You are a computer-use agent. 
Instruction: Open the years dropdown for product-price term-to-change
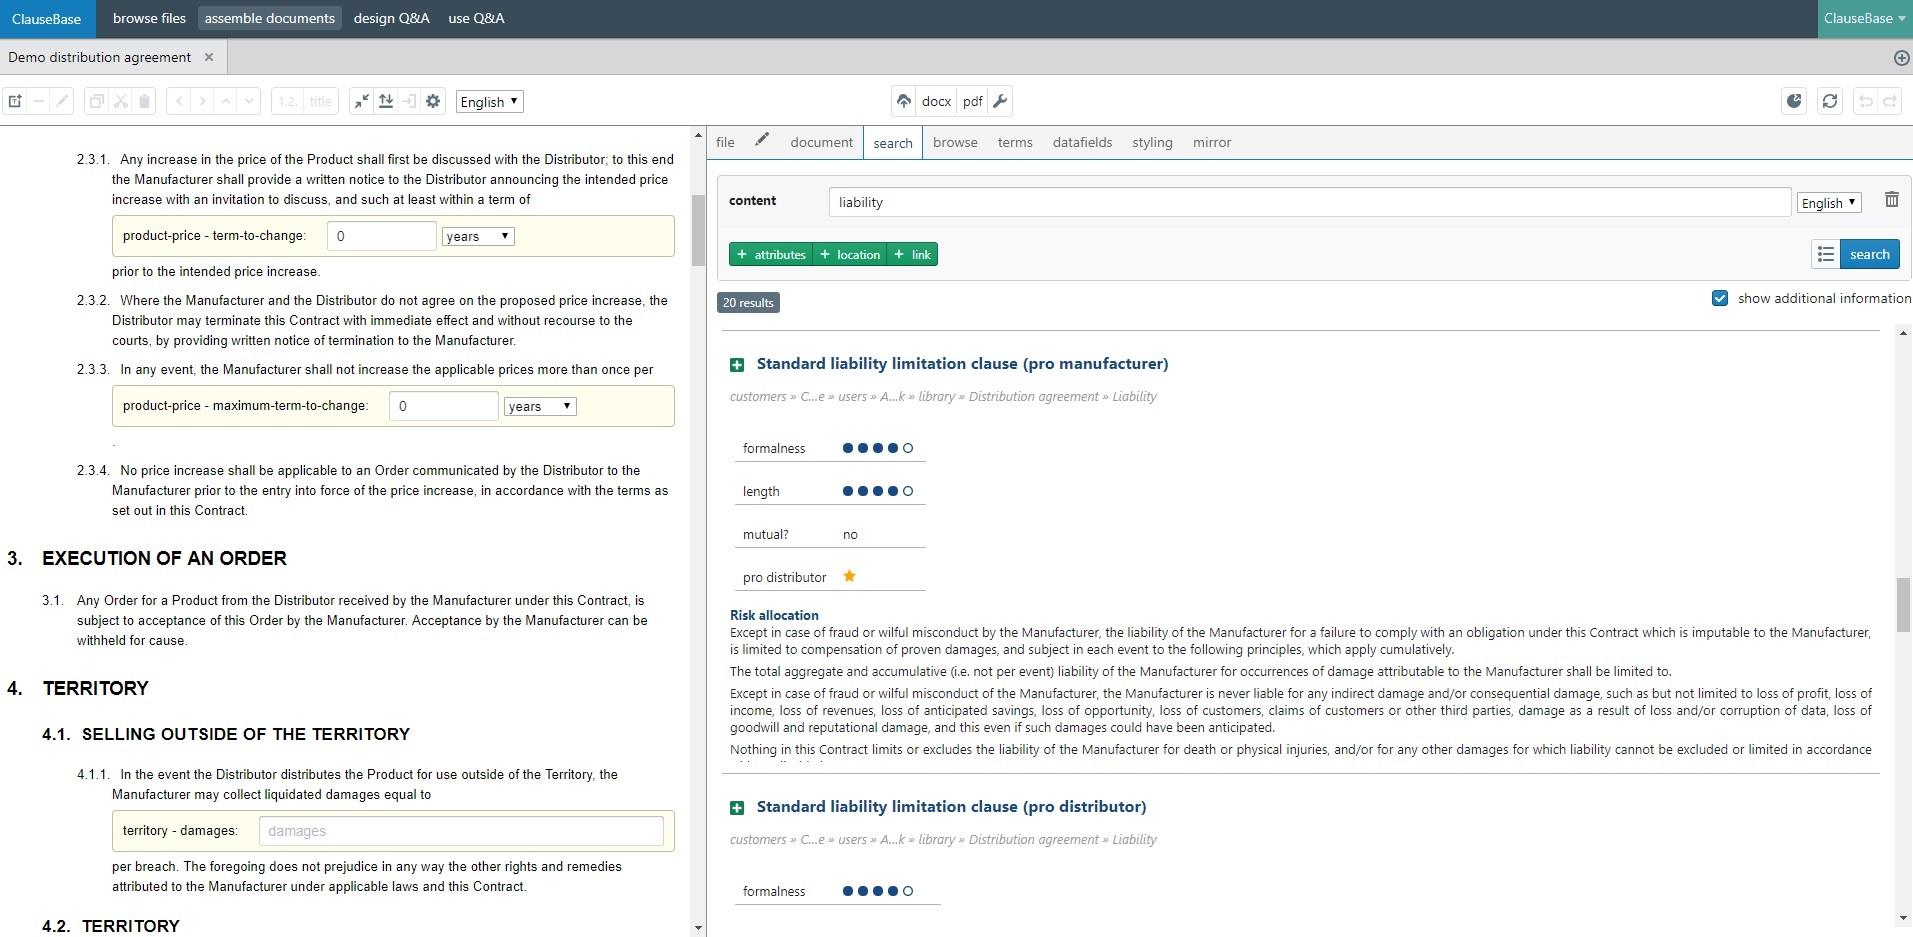coord(478,236)
